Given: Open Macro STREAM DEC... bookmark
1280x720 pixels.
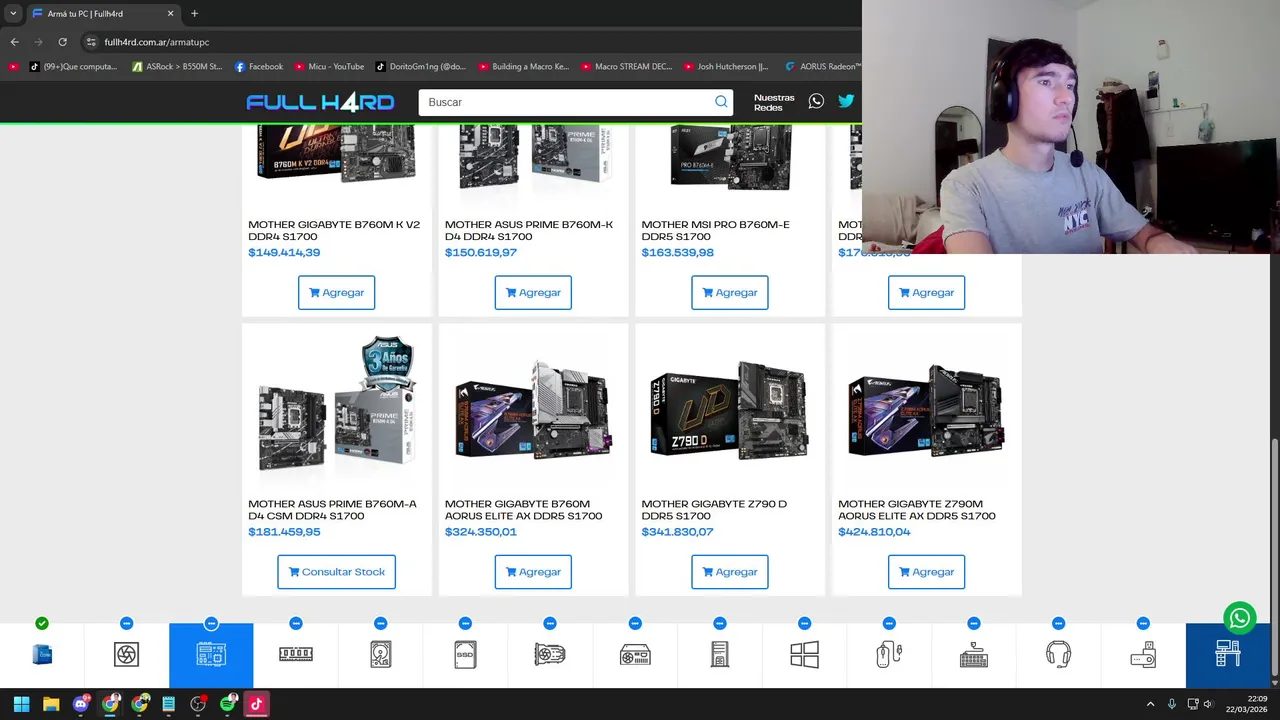Looking at the screenshot, I should [x=626, y=67].
